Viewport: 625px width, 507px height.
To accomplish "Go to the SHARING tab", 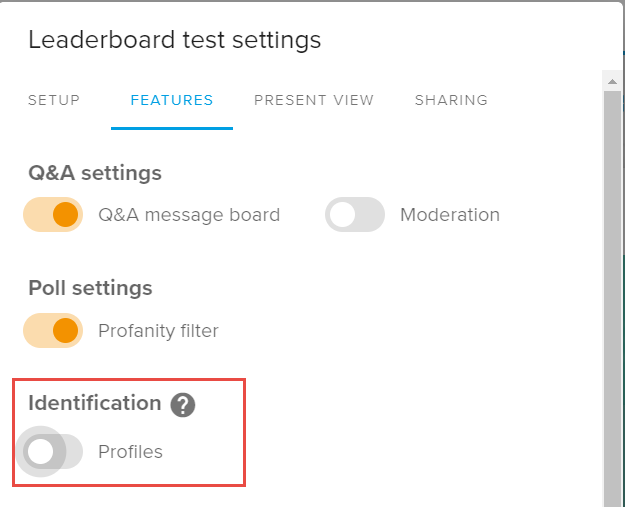I will 451,100.
